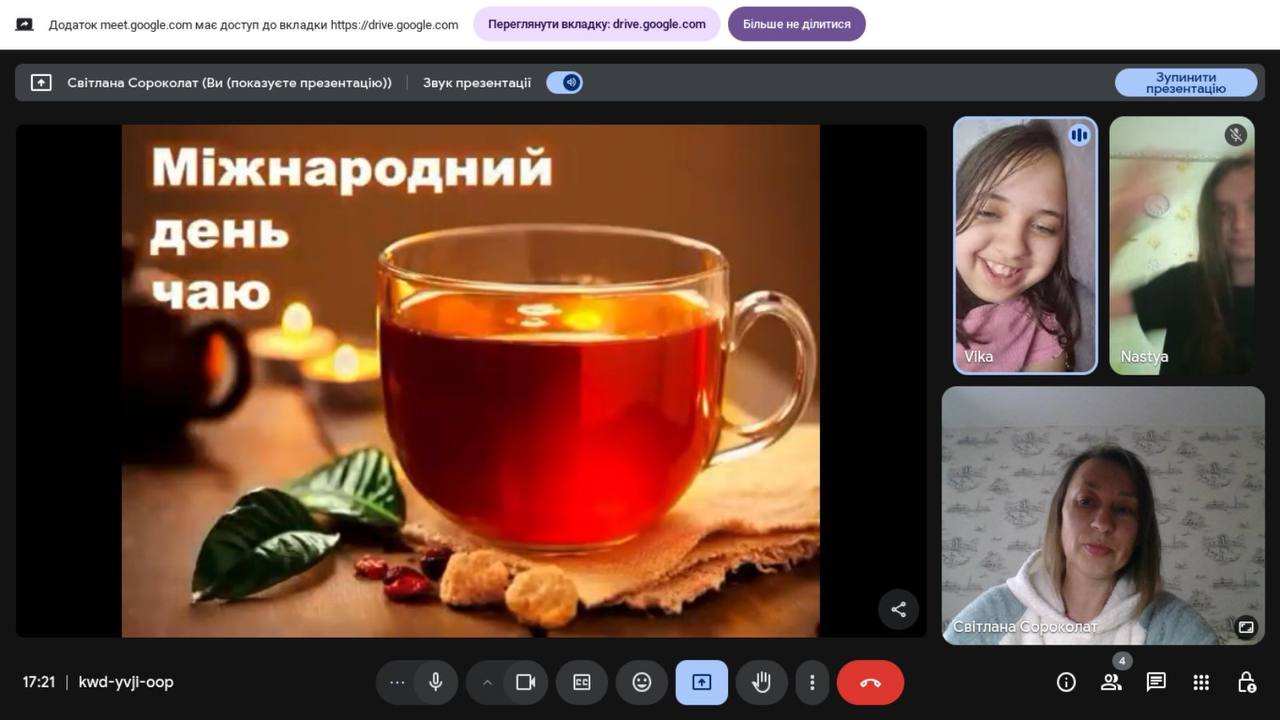Mute the microphone in the bottom bar
Screen dimensions: 1280x720
435,682
